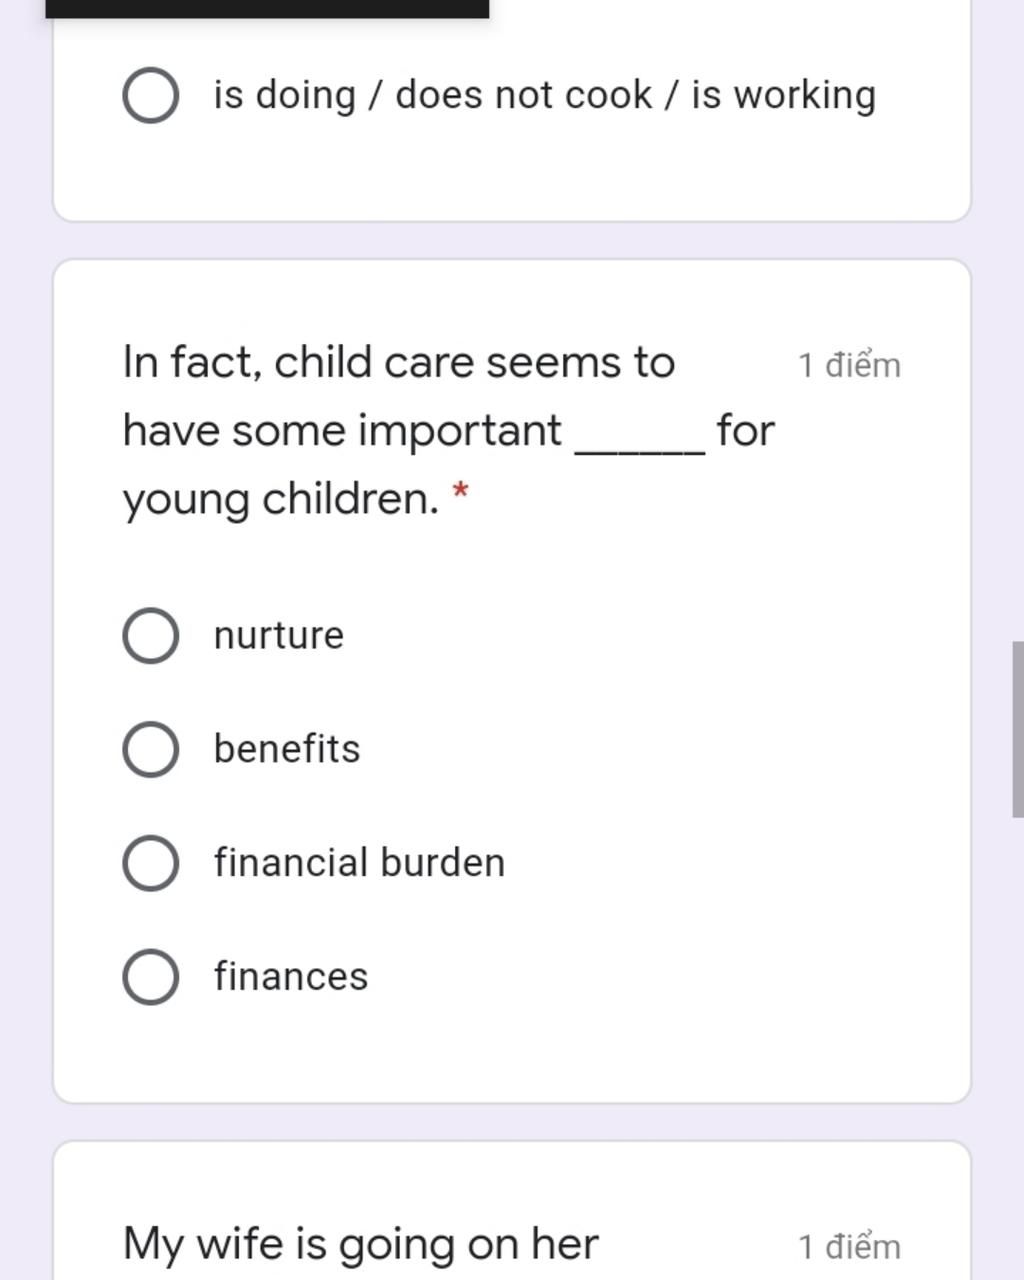
Task: Click the 'is doing / does not cook' text
Action: coord(433,95)
